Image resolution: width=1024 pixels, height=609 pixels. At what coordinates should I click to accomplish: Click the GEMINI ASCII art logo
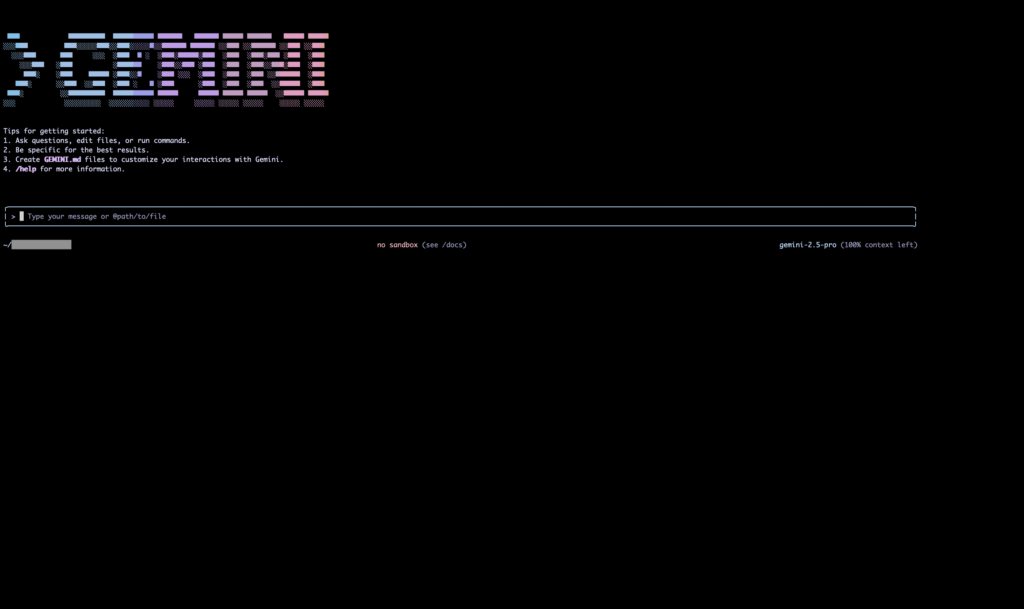coord(166,70)
